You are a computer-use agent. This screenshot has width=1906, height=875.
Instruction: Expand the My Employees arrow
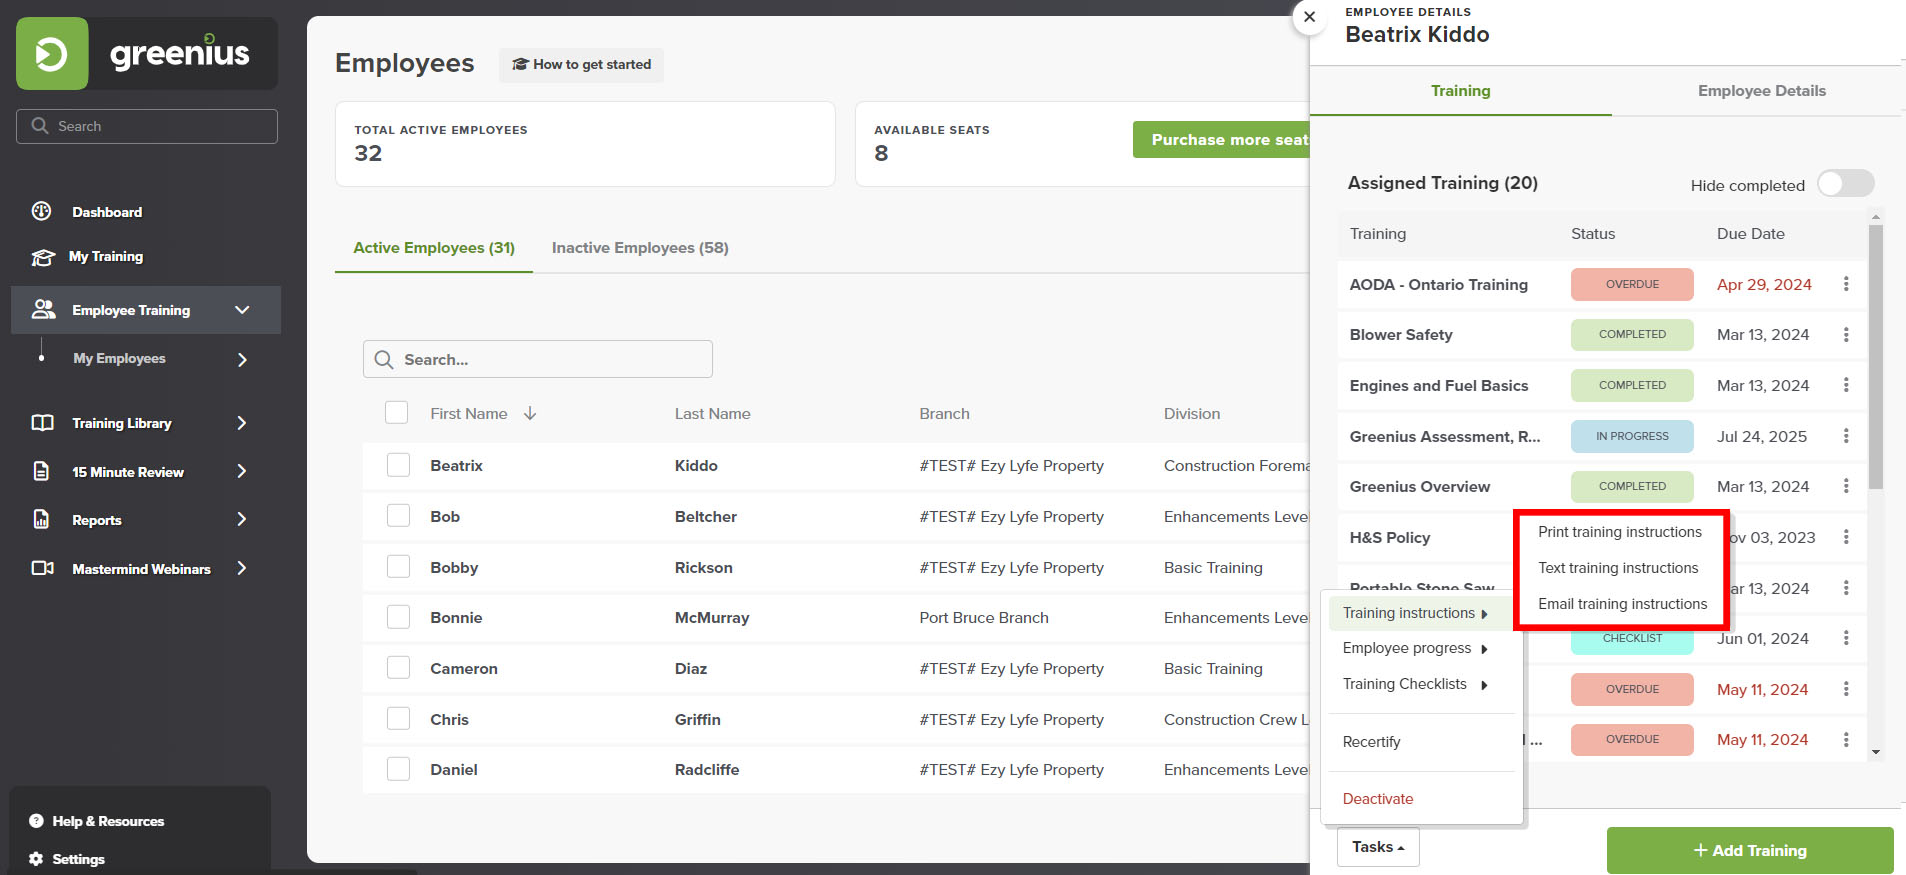point(242,359)
